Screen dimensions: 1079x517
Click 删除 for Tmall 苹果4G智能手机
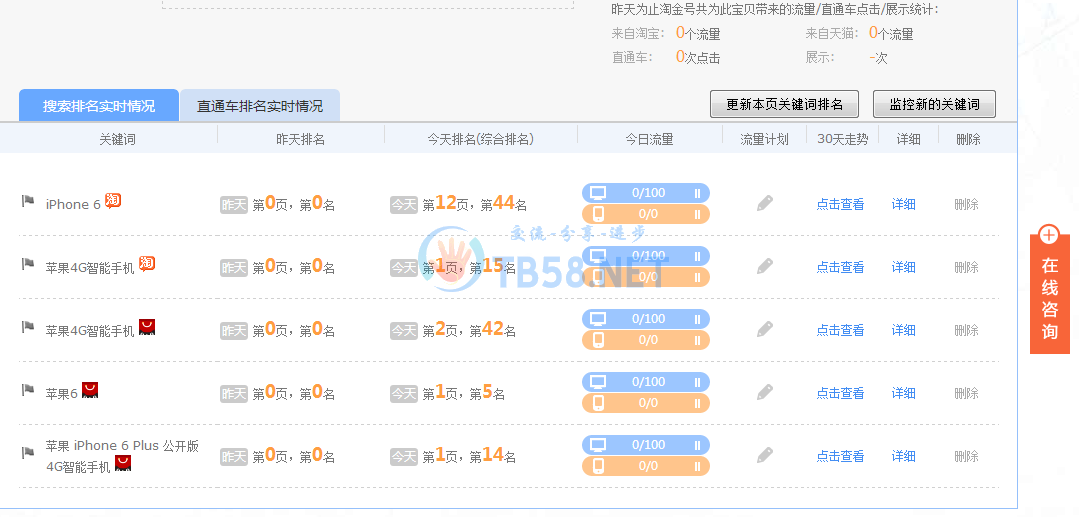click(967, 330)
